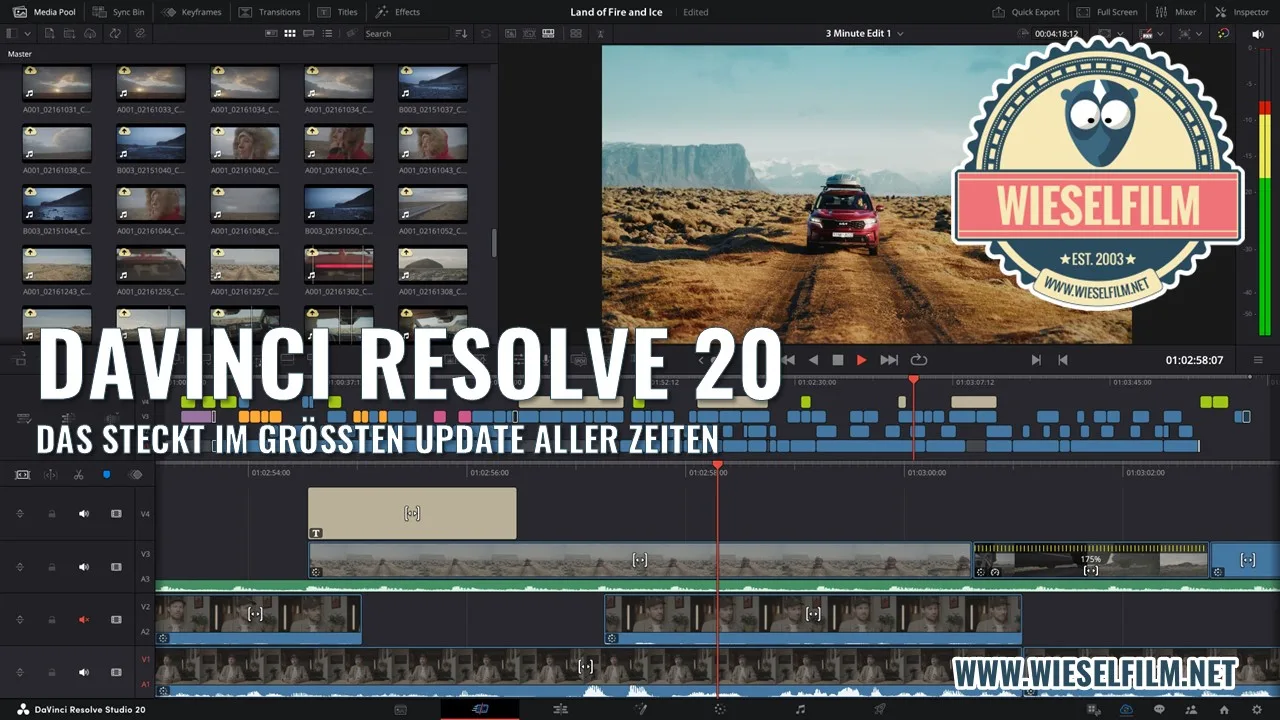Click the stop button in the viewer
The height and width of the screenshot is (720, 1280).
(838, 360)
